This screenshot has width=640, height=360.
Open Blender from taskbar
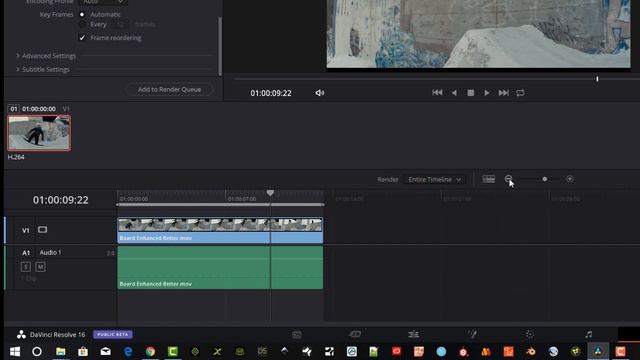pyautogui.click(x=531, y=351)
